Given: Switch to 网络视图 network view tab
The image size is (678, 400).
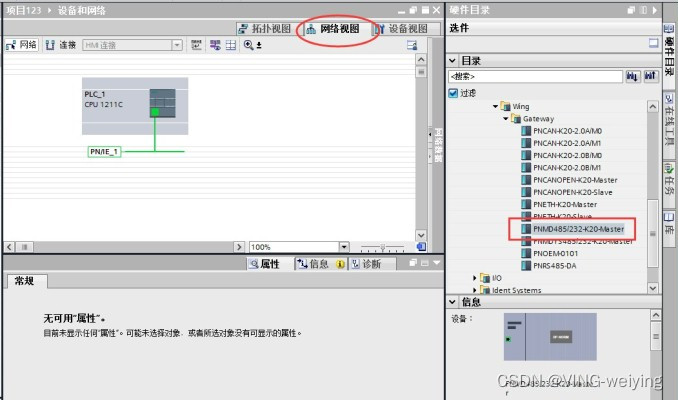Looking at the screenshot, I should [x=333, y=29].
